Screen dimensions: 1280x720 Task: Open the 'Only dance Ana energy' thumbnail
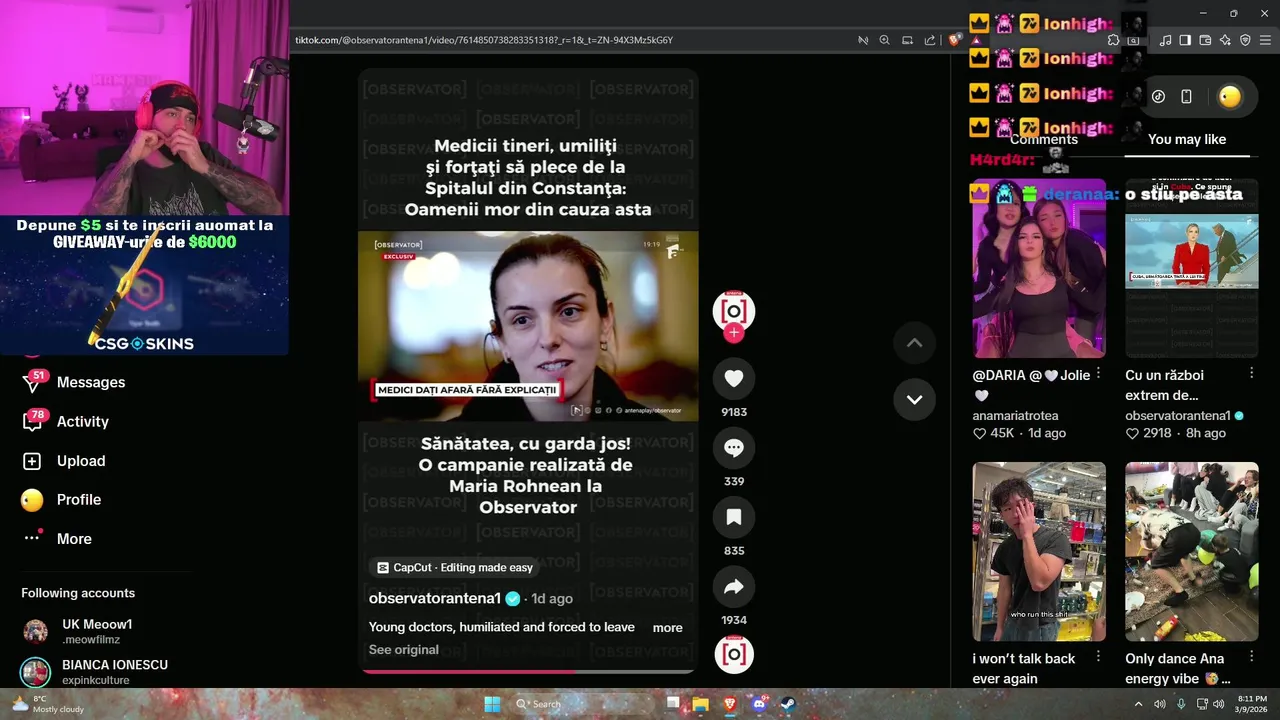coord(1191,551)
